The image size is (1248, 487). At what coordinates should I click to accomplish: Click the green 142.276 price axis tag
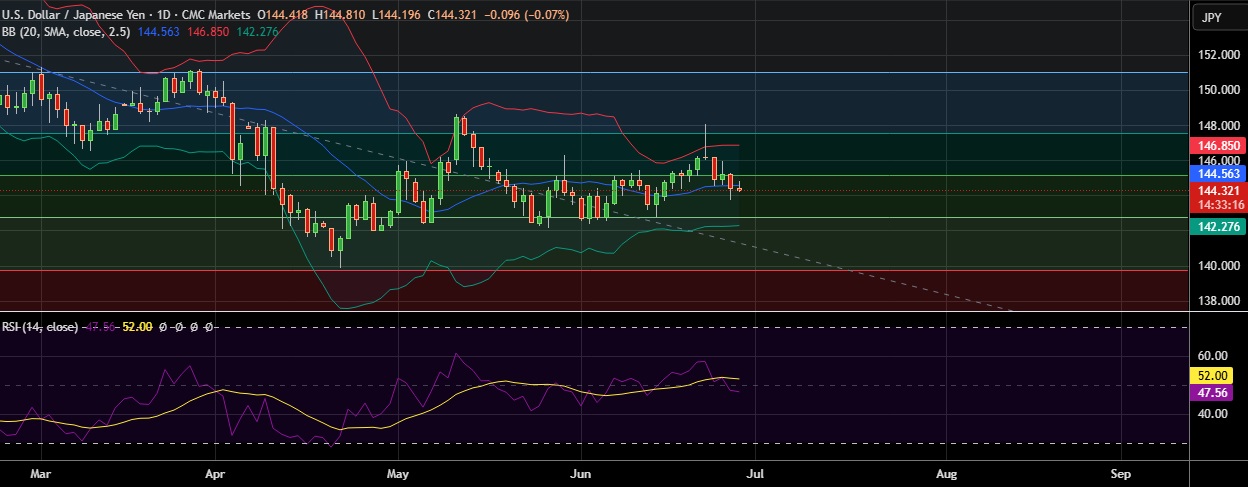(x=1218, y=227)
